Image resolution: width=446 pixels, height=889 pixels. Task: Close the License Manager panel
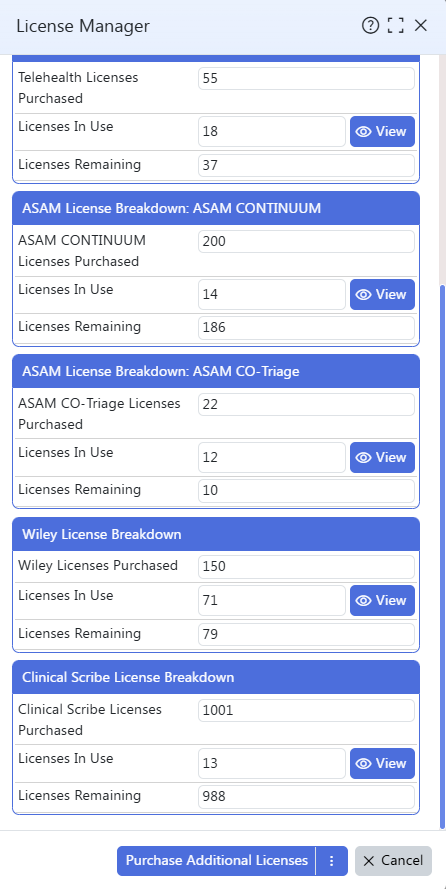click(420, 26)
